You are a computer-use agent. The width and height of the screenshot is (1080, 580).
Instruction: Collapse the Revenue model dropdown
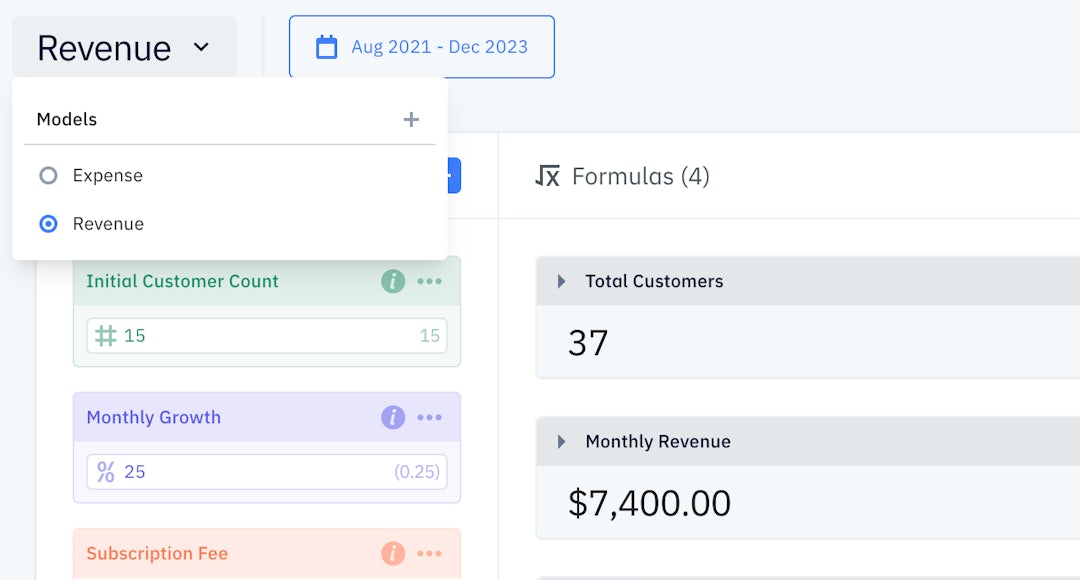[124, 47]
